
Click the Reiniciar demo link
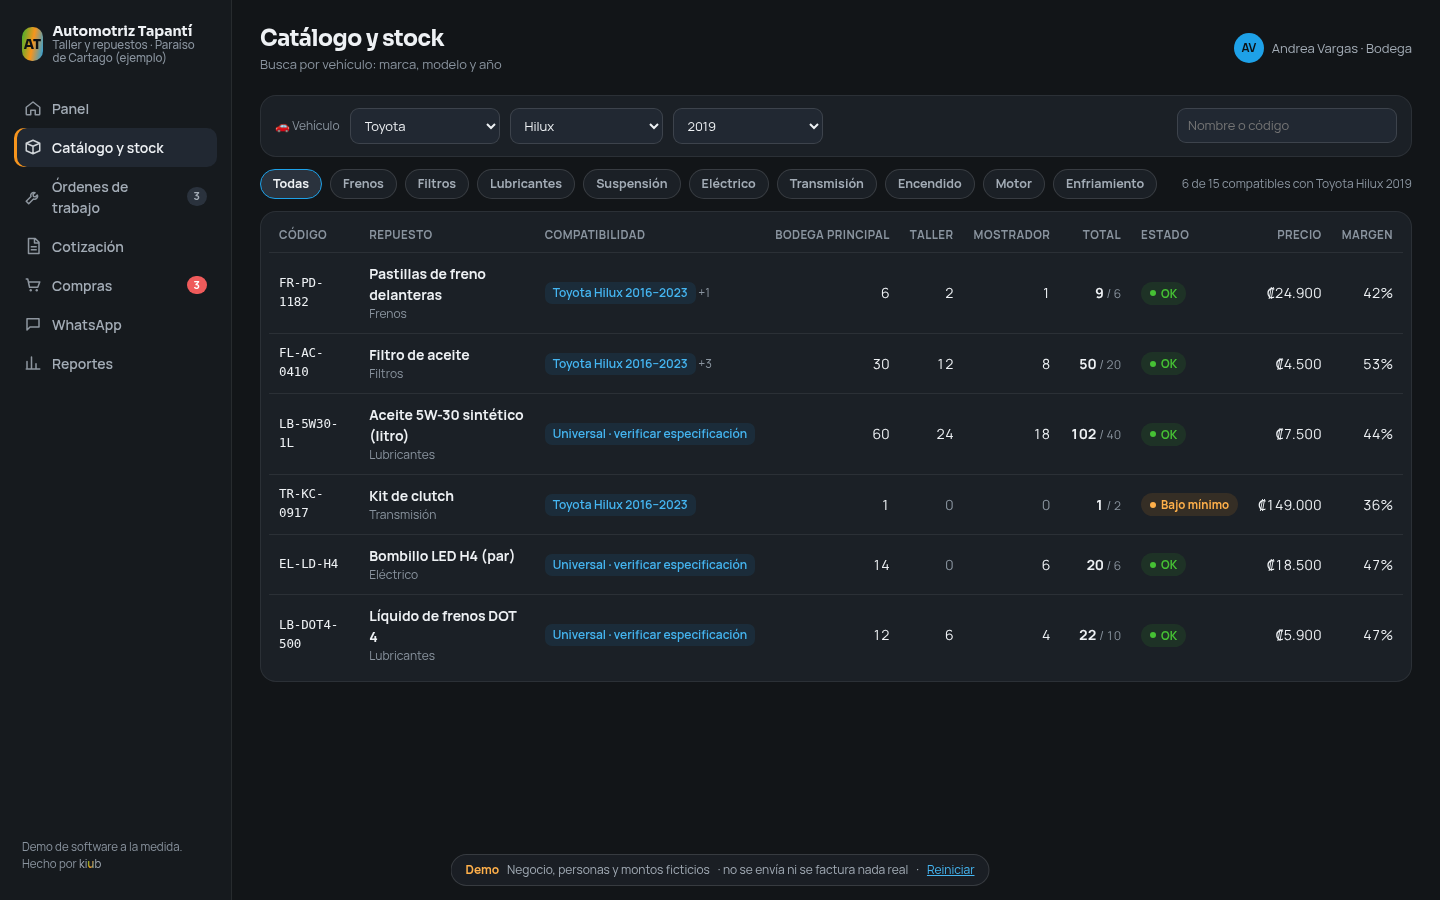(950, 870)
